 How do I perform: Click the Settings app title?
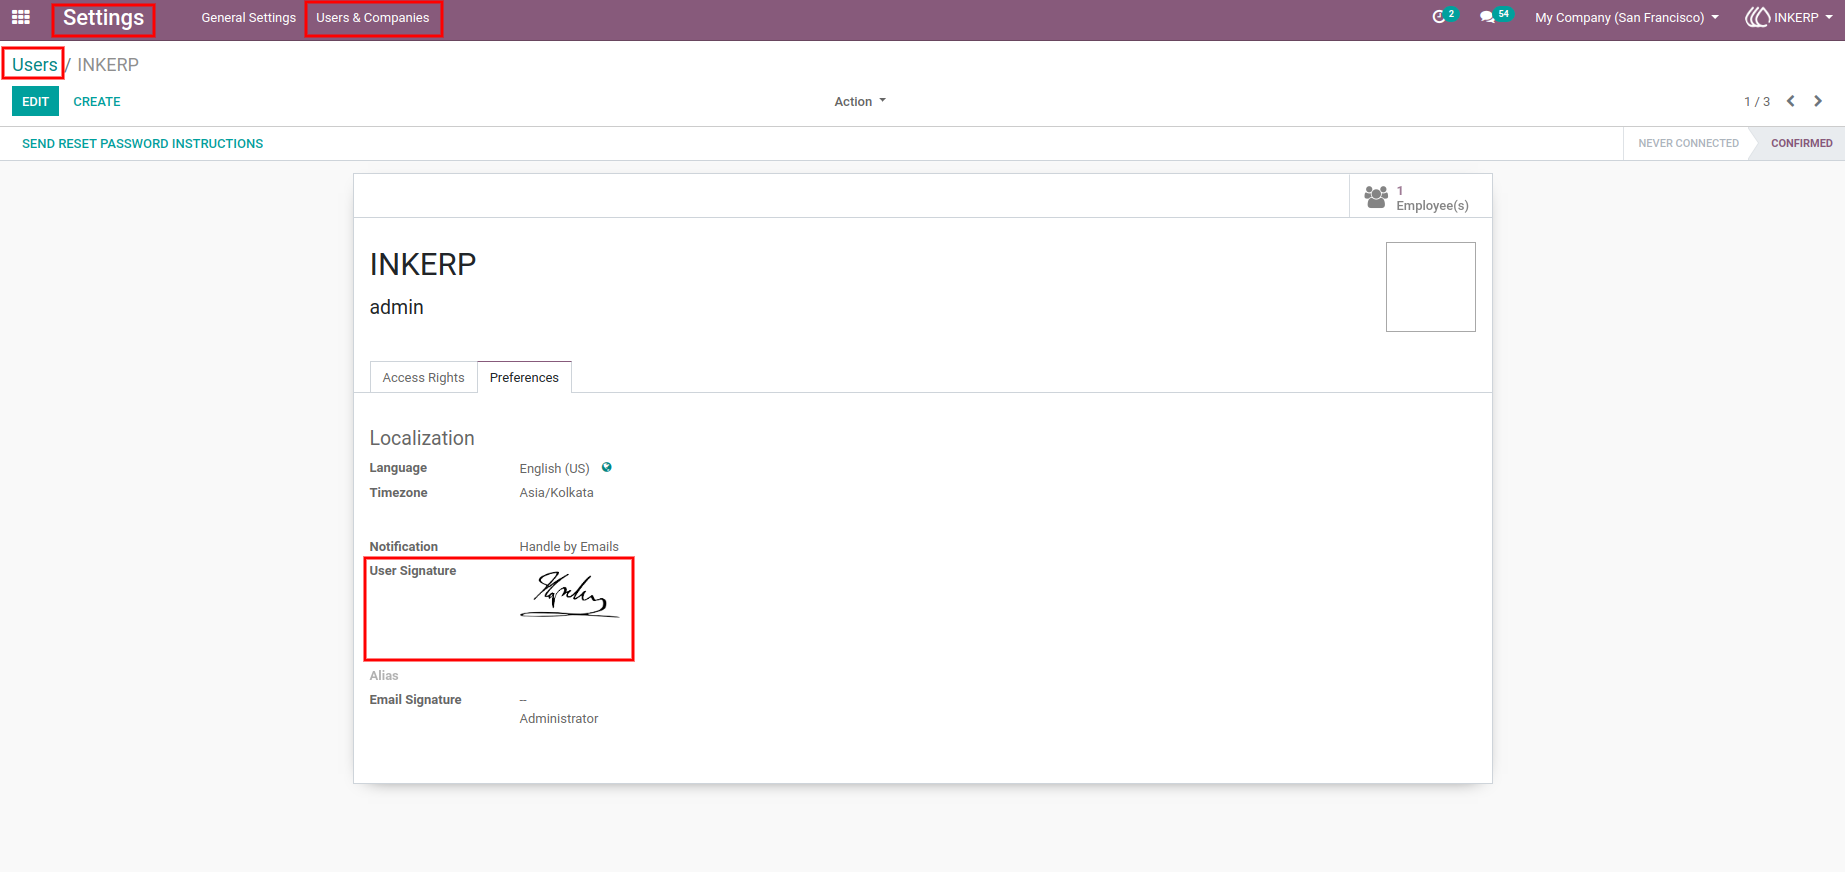pos(103,18)
